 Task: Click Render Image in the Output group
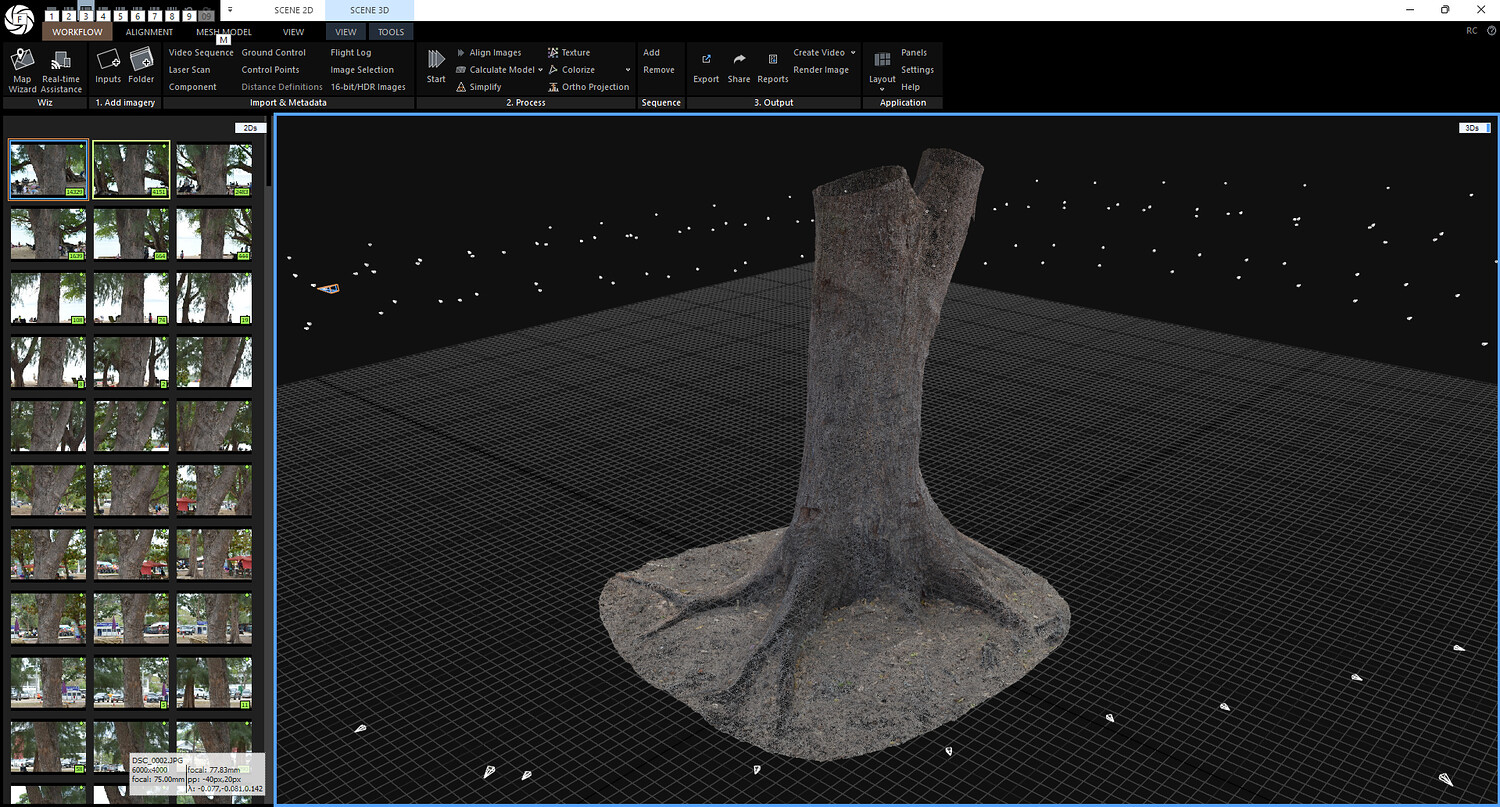821,70
